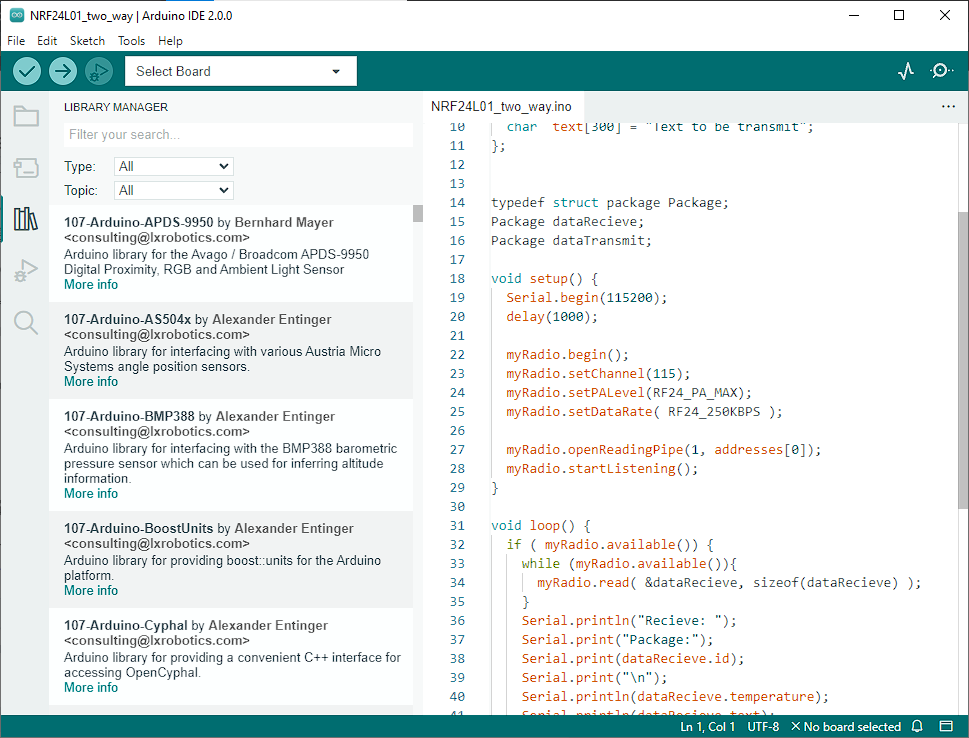969x738 pixels.
Task: Expand the Type filter dropdown
Action: click(174, 166)
